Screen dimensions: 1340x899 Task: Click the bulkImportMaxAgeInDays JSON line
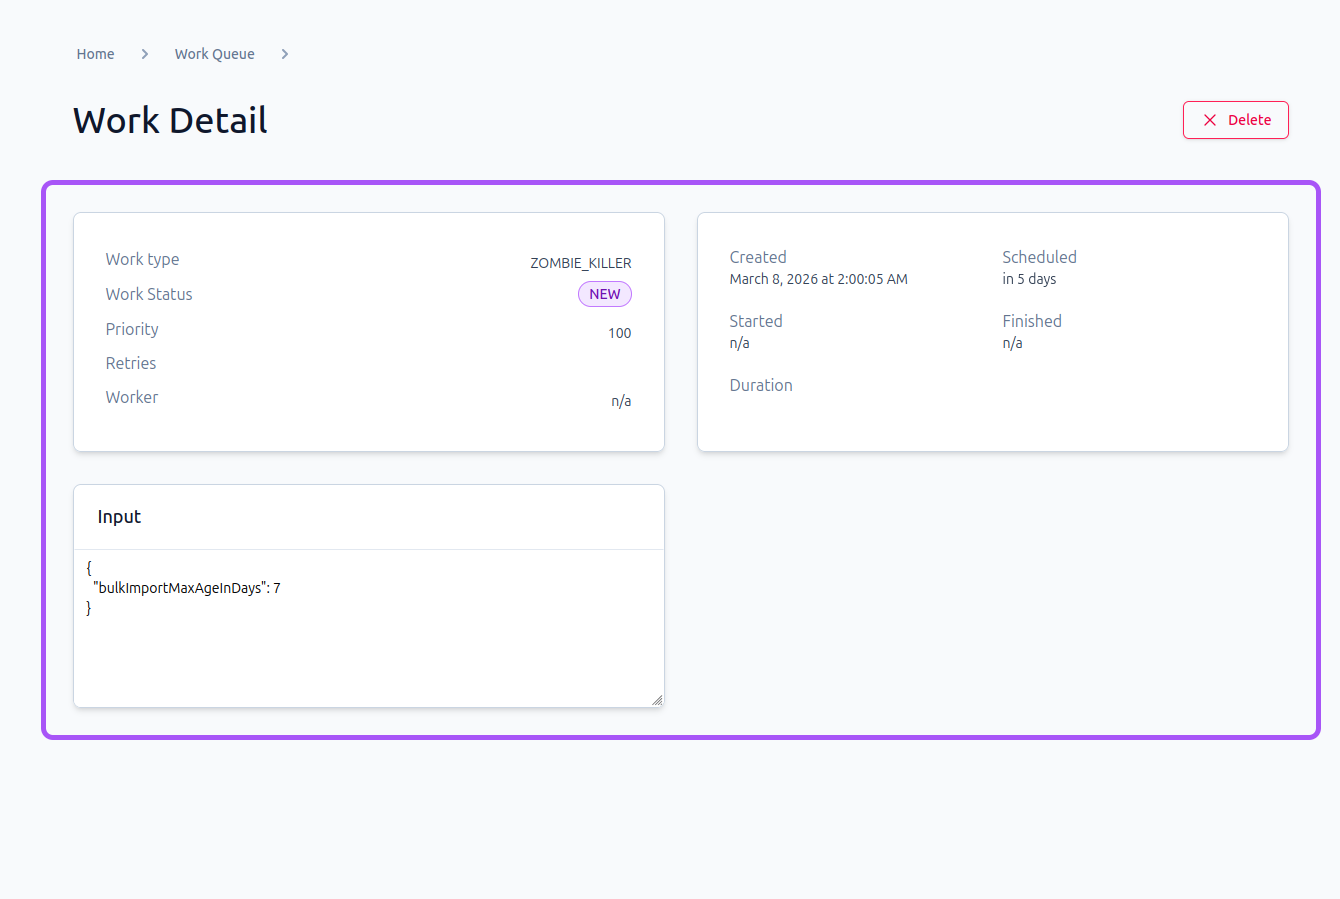187,588
